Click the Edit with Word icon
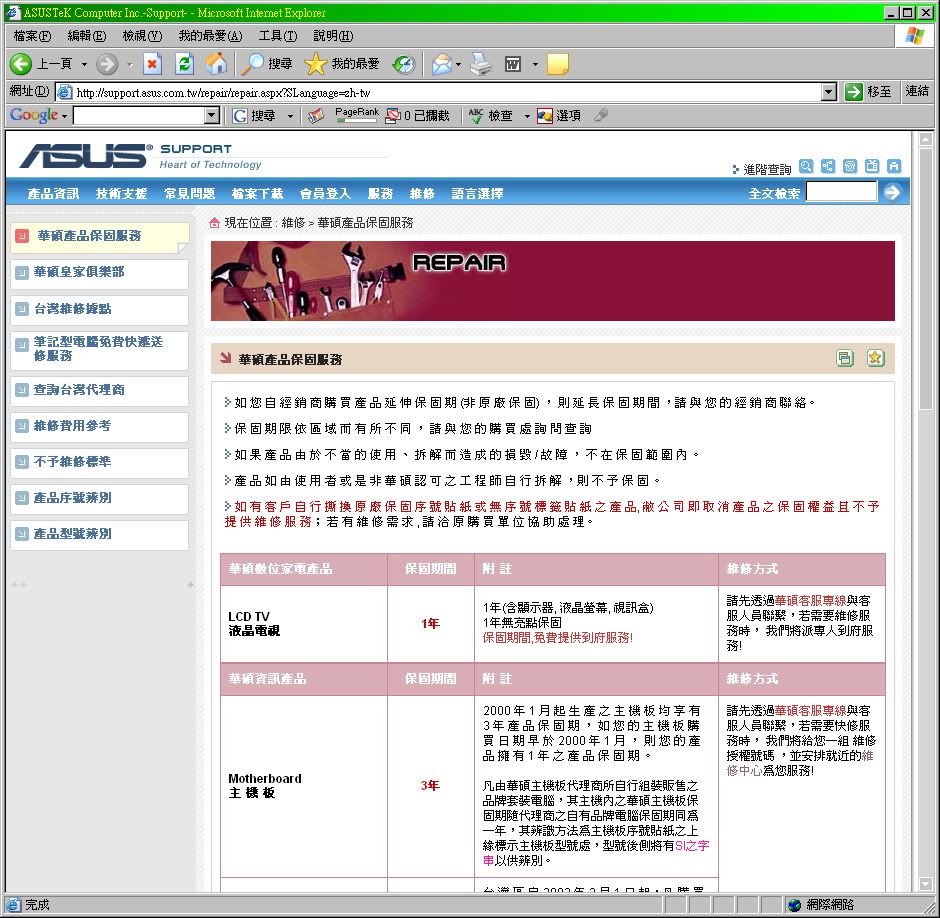The height and width of the screenshot is (918, 940). [513, 64]
